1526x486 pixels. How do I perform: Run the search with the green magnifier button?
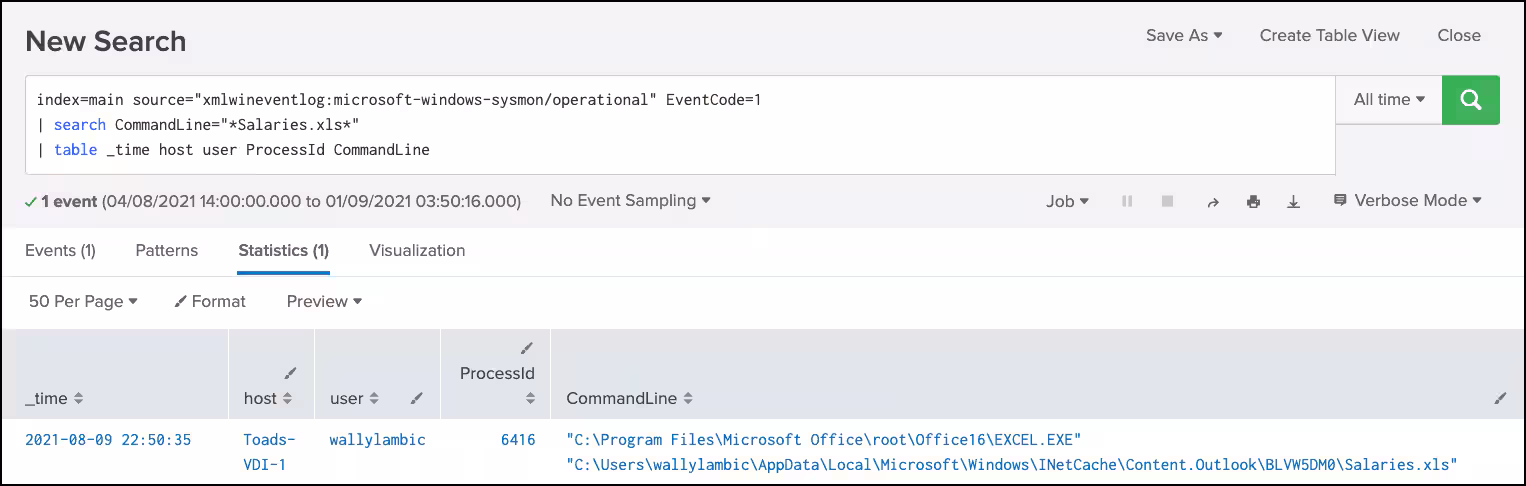pyautogui.click(x=1470, y=100)
